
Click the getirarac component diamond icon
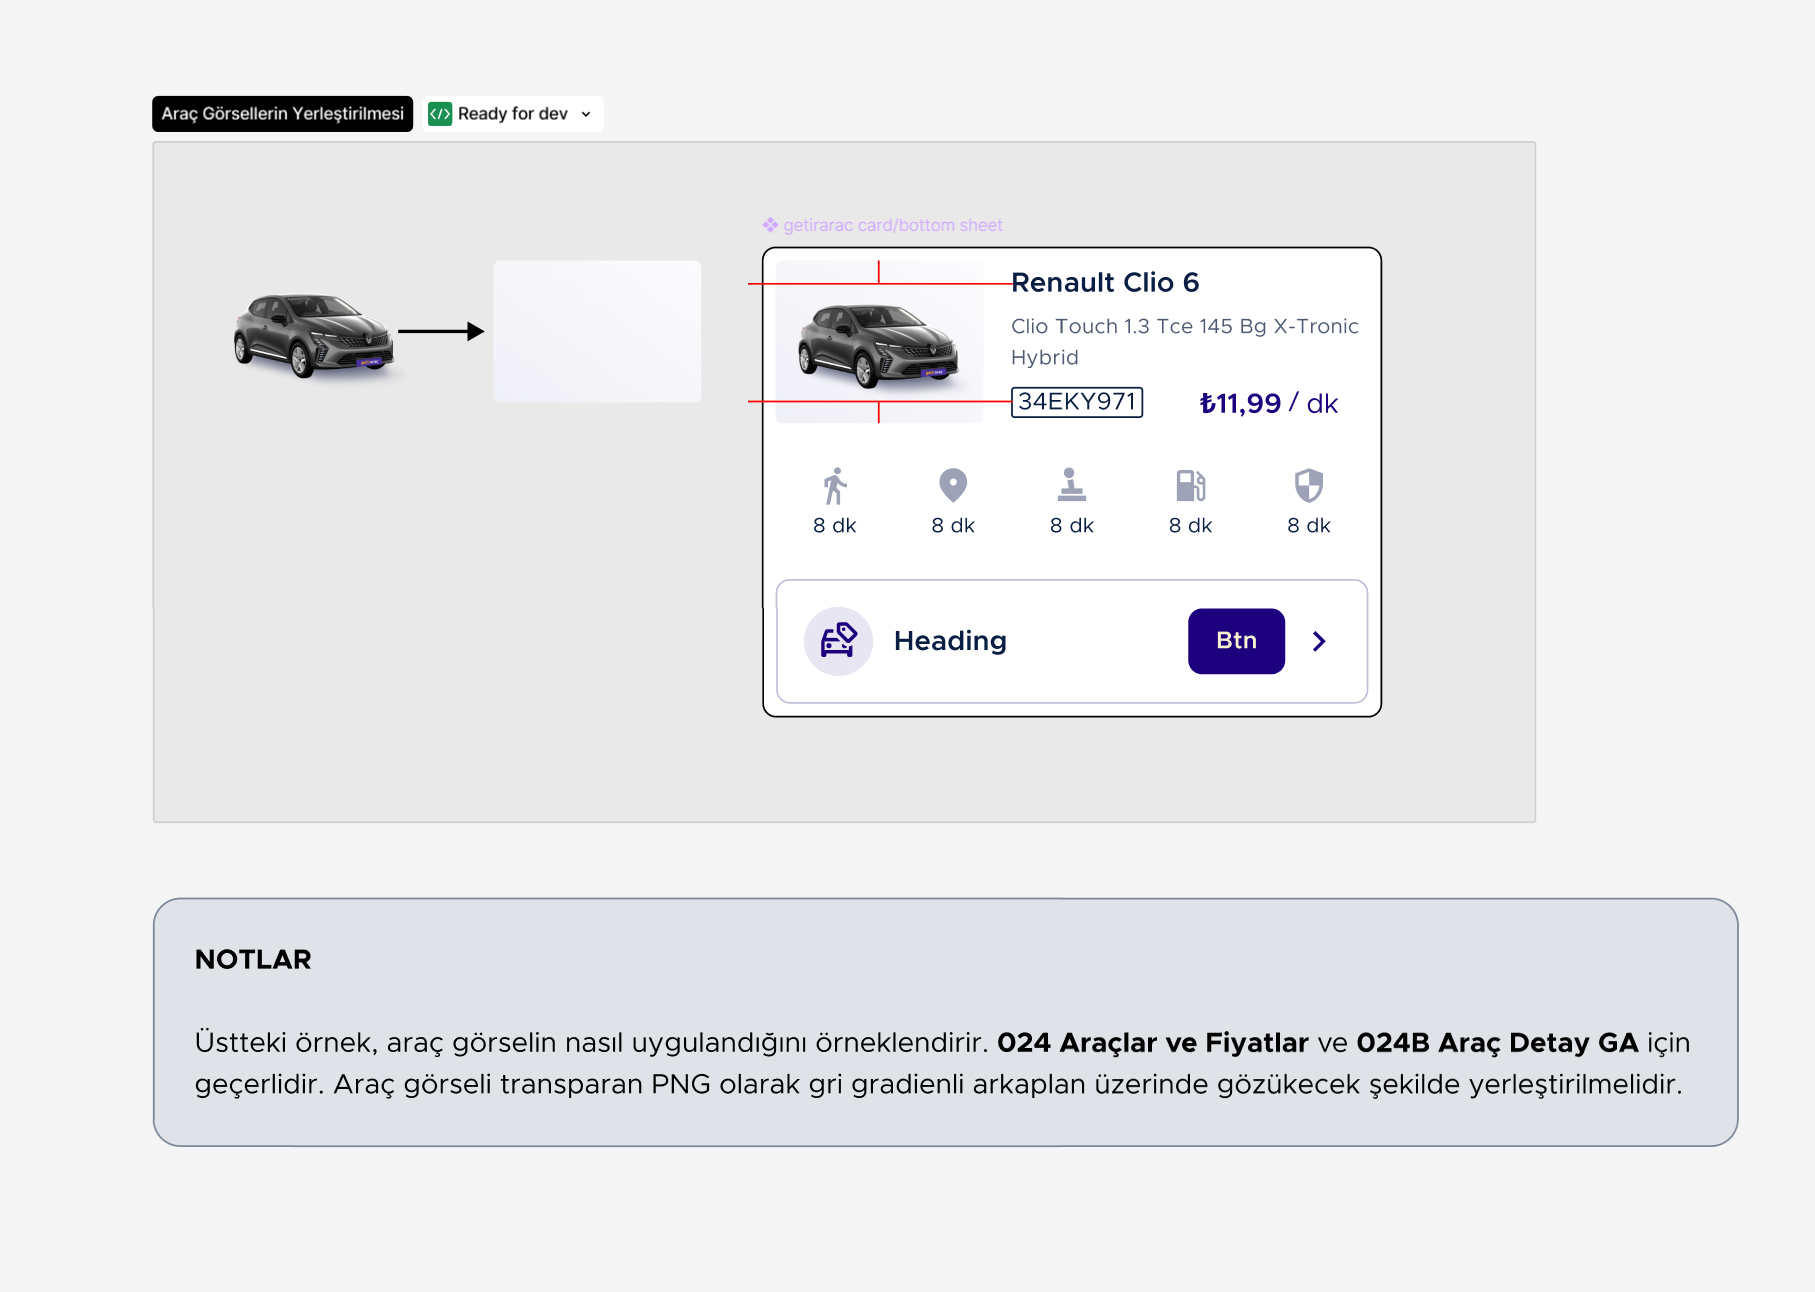[770, 225]
